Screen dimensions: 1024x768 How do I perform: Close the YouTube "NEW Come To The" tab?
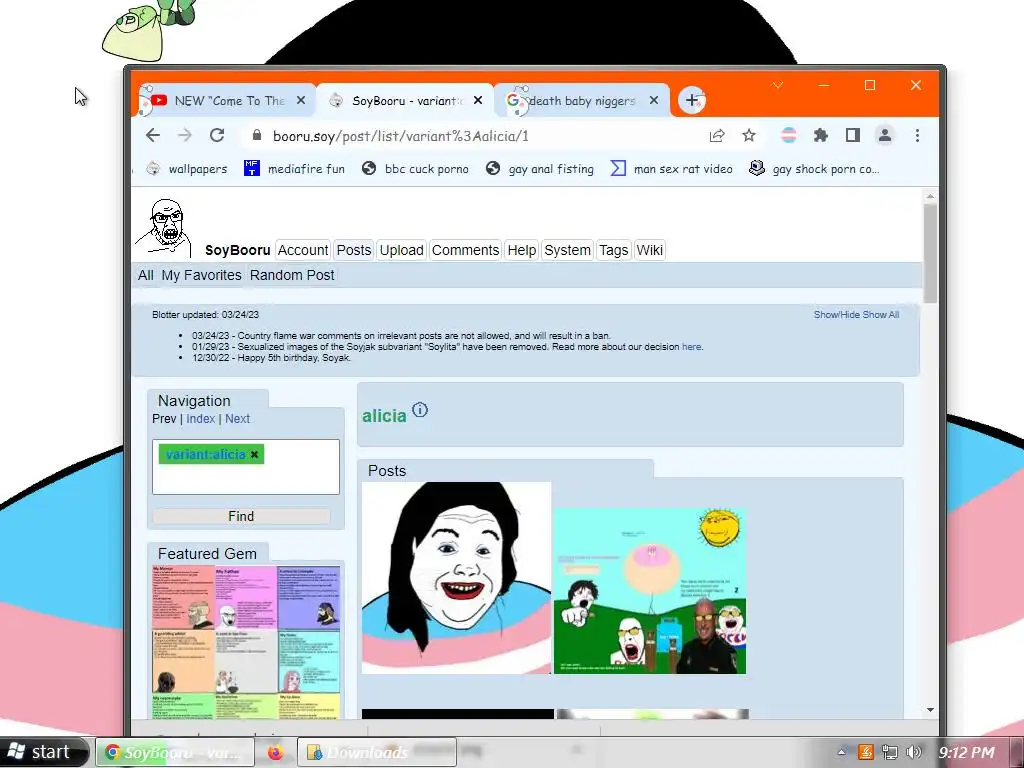click(x=300, y=101)
